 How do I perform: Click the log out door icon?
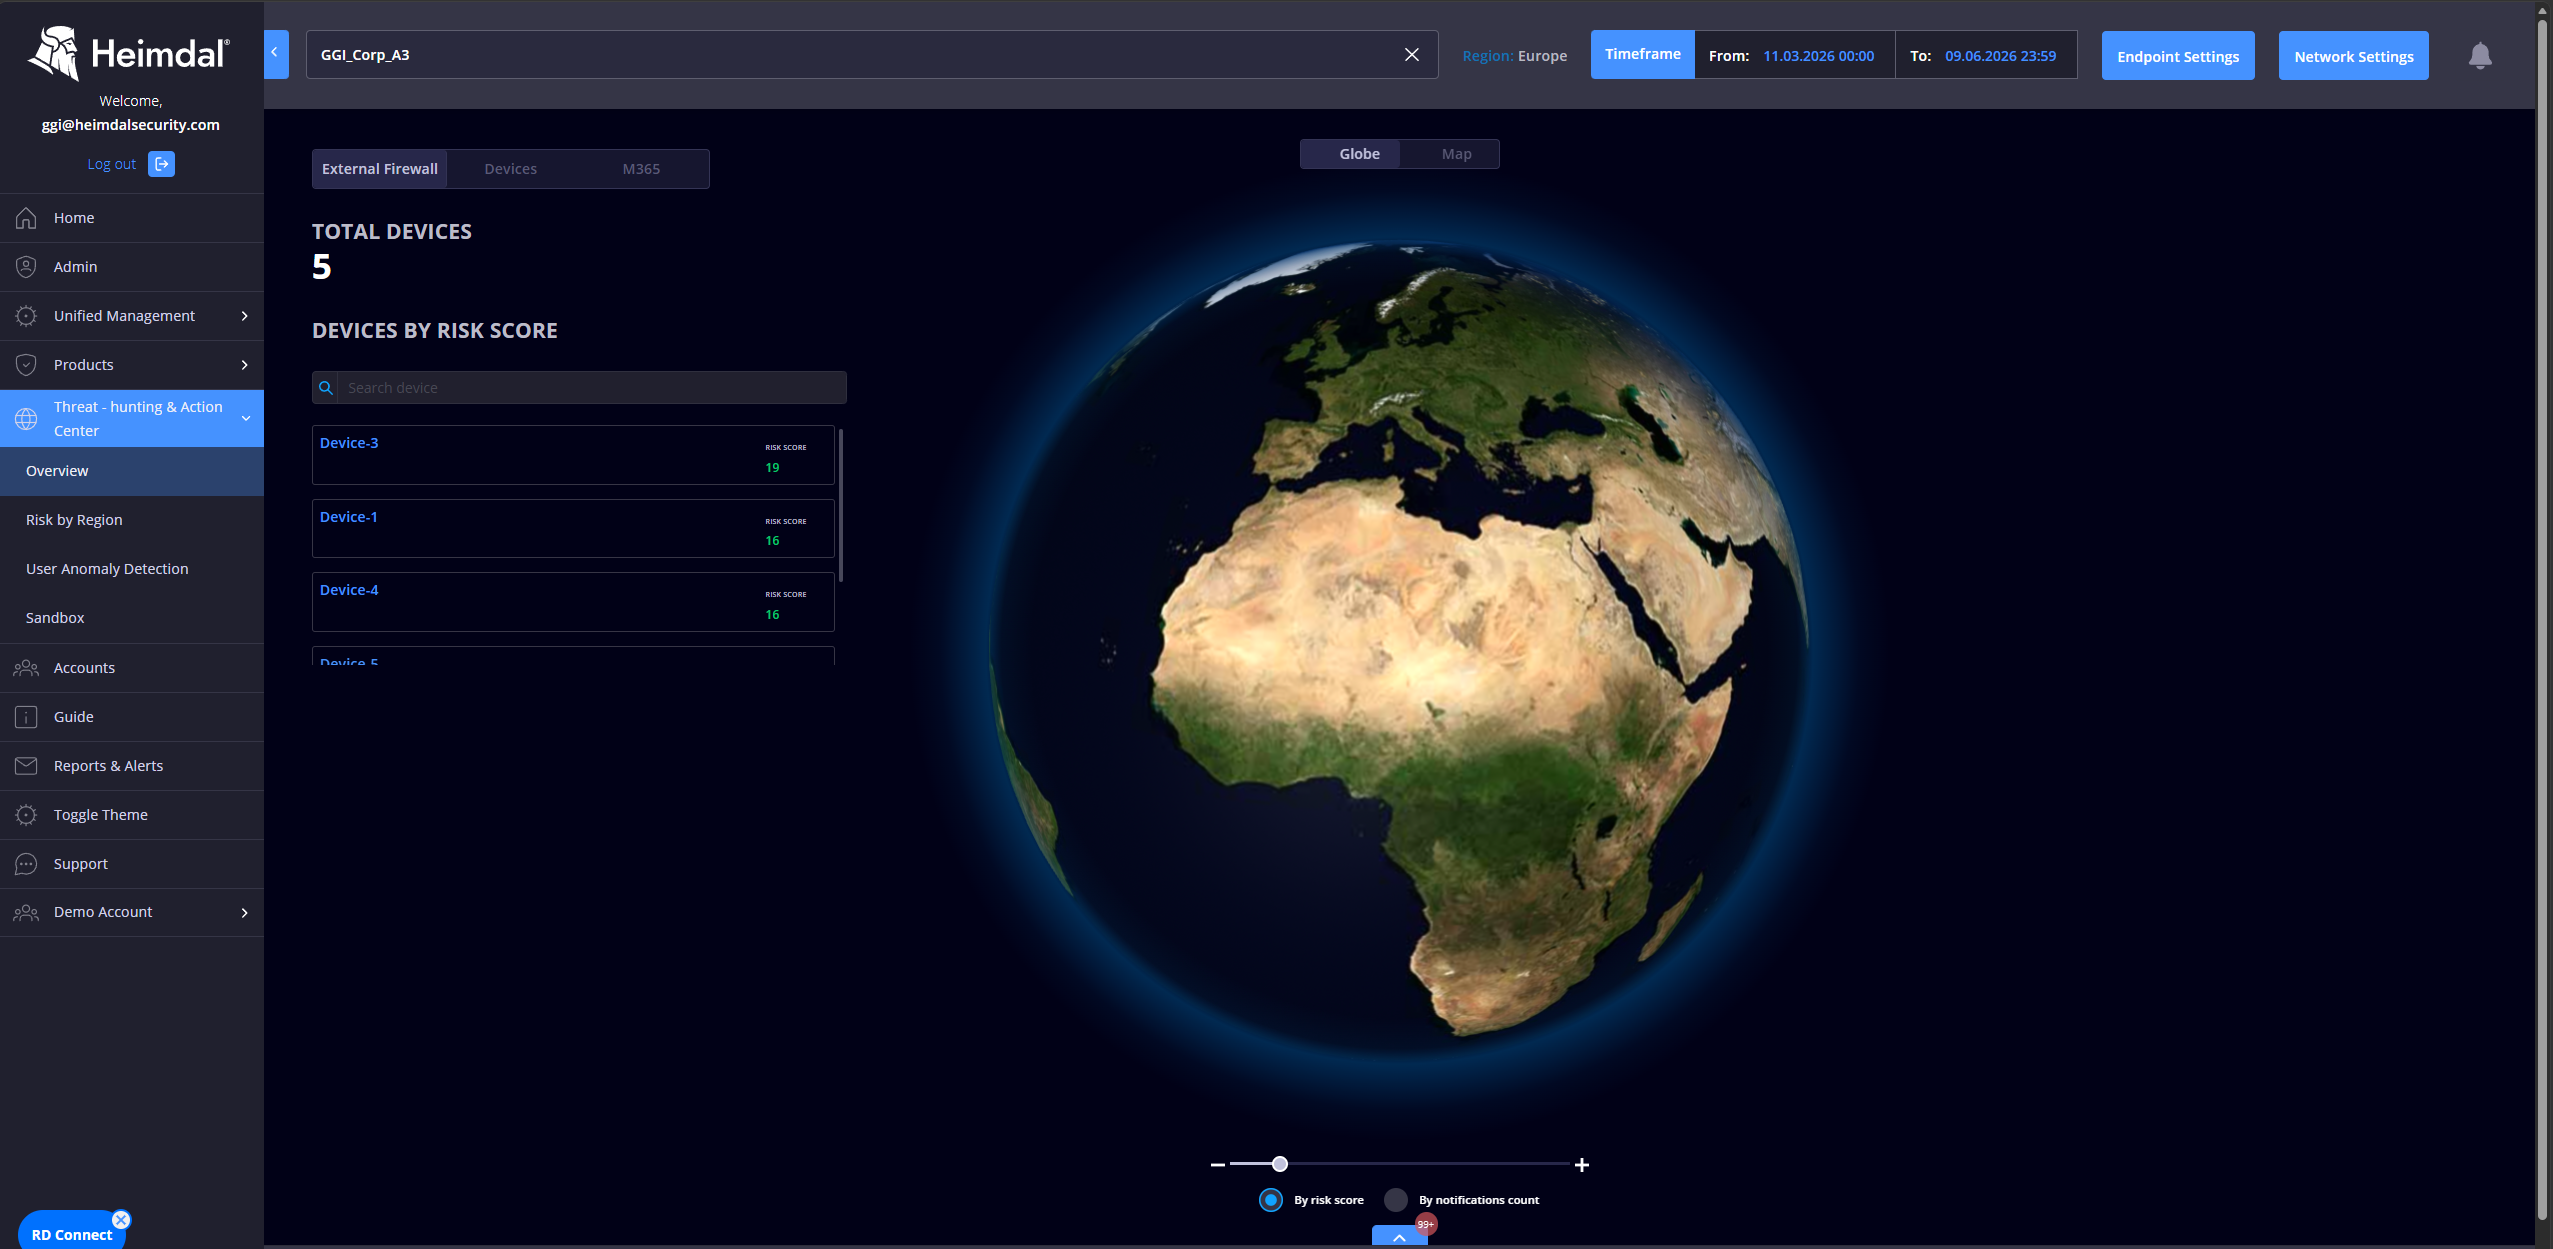point(161,164)
